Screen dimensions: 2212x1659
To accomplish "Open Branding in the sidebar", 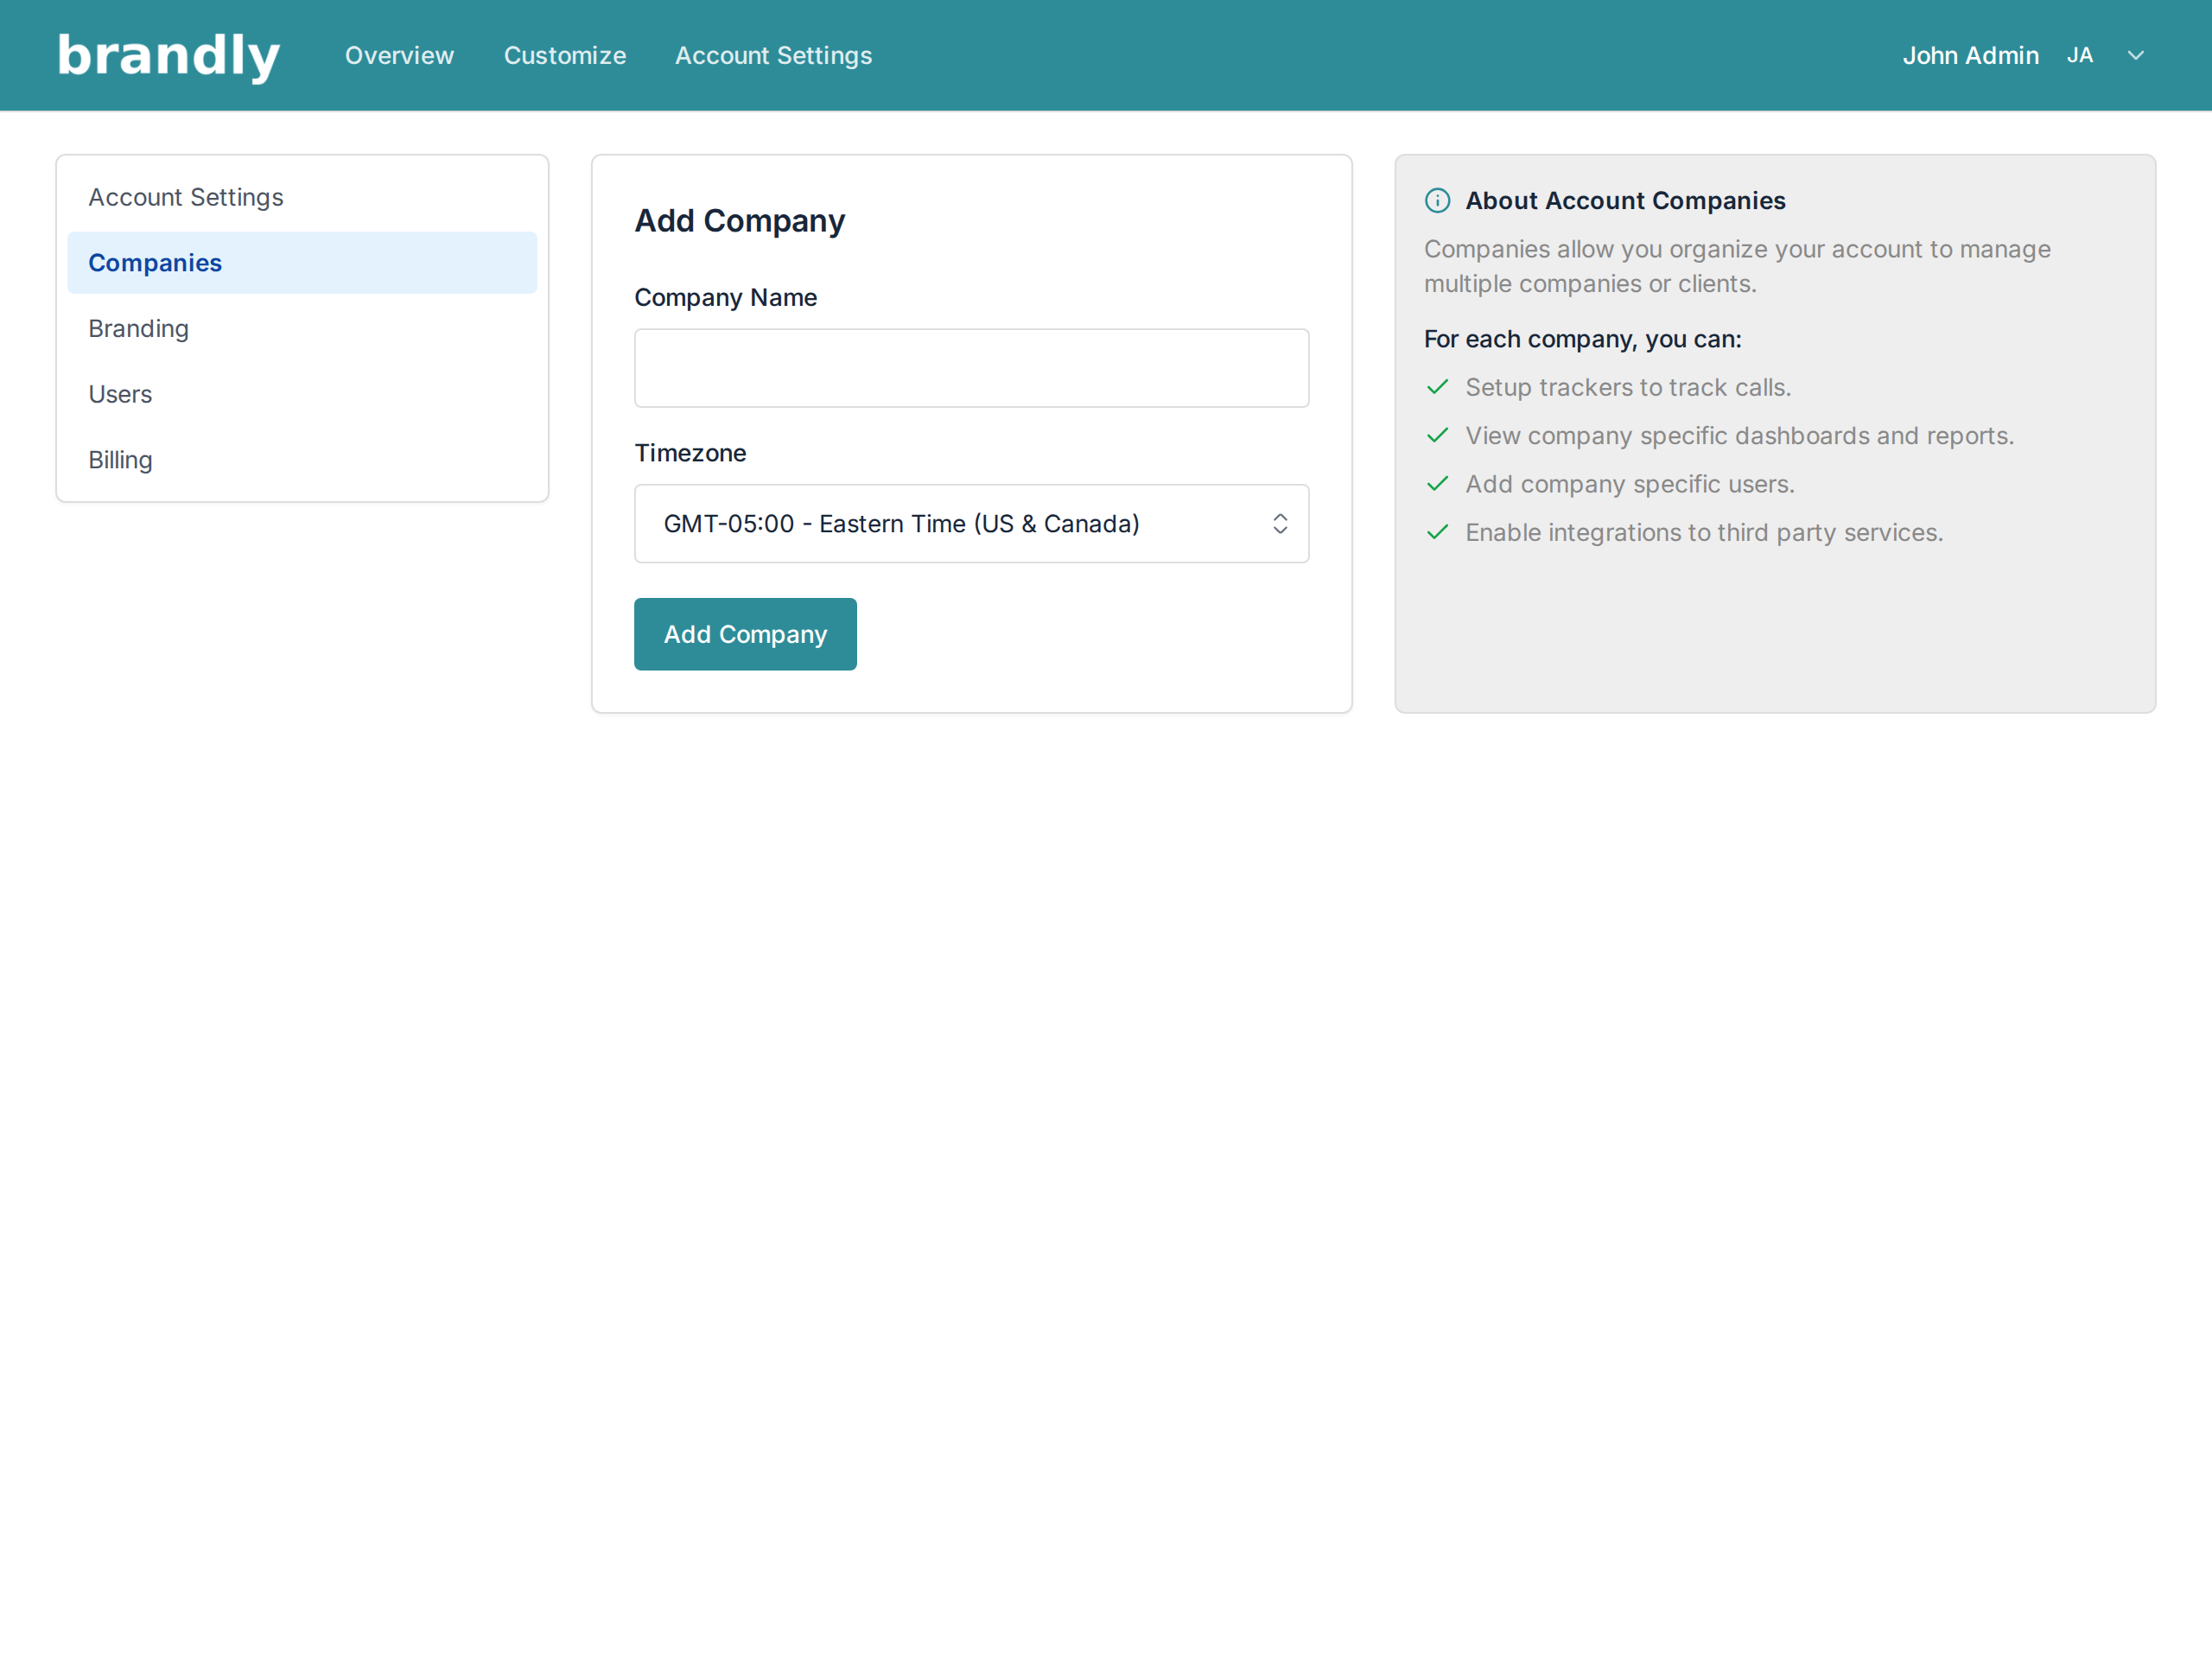I will 302,329.
